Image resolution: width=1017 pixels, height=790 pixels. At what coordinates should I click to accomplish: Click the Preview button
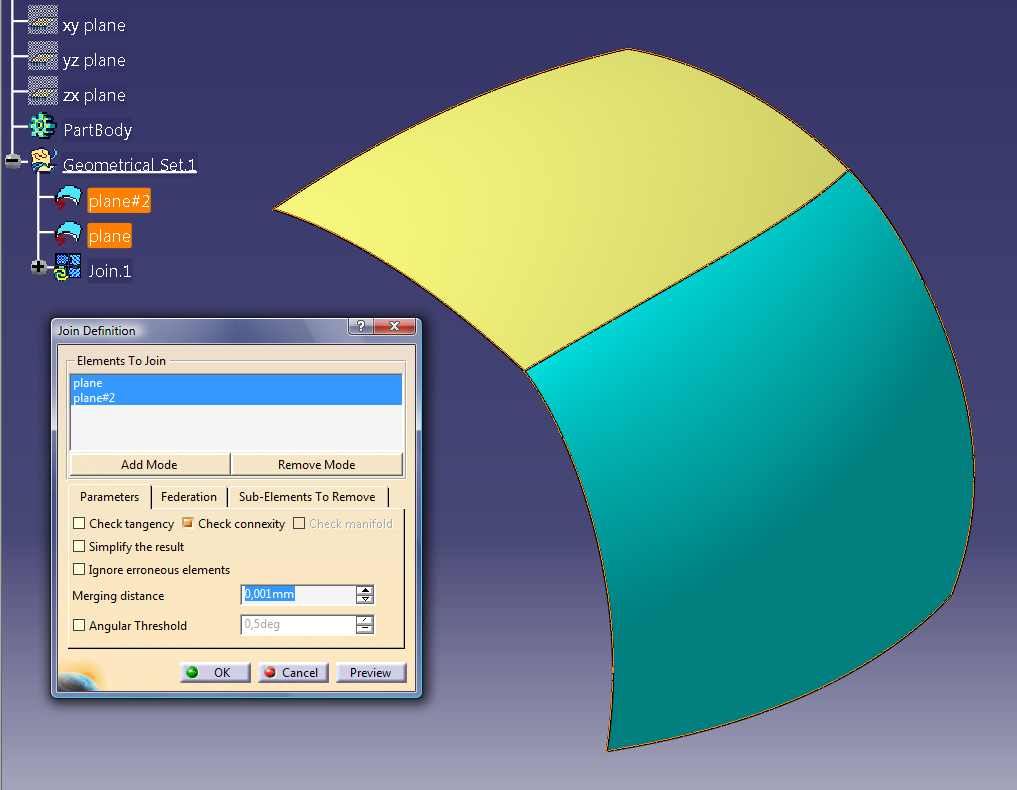[370, 673]
